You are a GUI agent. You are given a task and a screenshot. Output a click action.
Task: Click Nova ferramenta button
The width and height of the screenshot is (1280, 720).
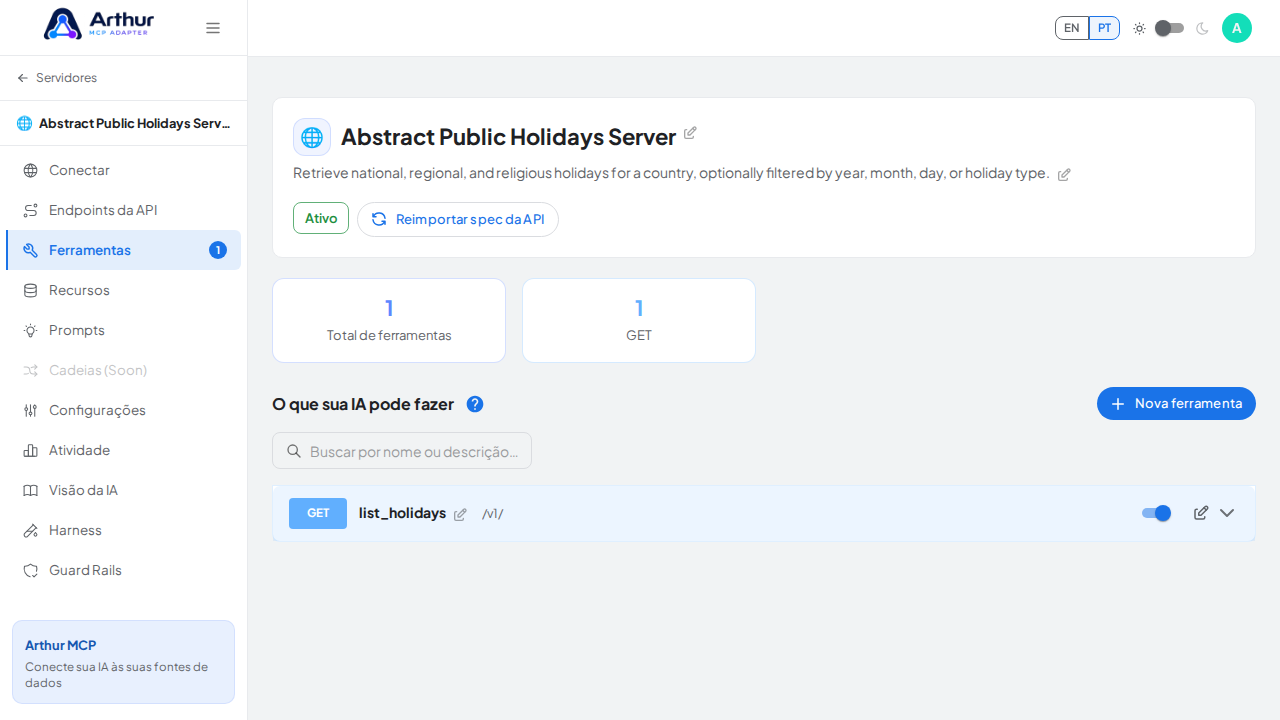click(1176, 403)
